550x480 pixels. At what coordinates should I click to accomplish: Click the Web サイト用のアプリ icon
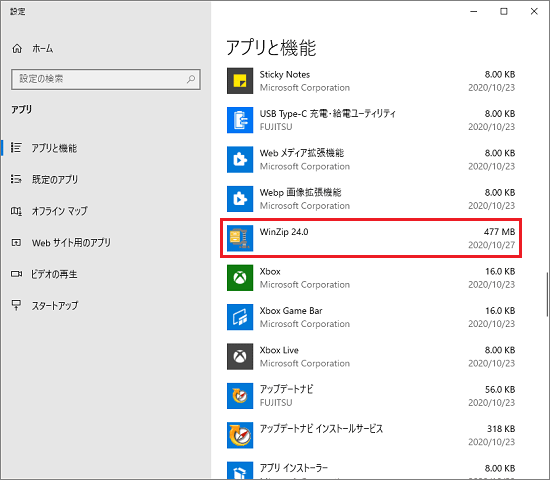click(16, 242)
